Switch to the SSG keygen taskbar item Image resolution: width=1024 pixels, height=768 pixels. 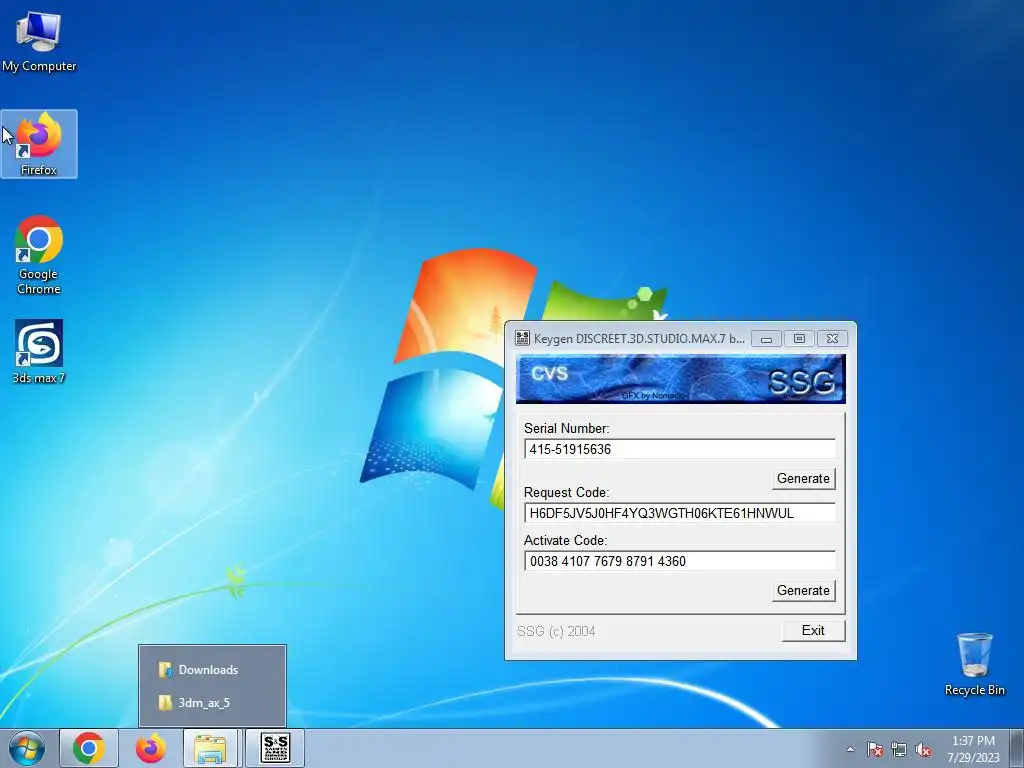[275, 748]
